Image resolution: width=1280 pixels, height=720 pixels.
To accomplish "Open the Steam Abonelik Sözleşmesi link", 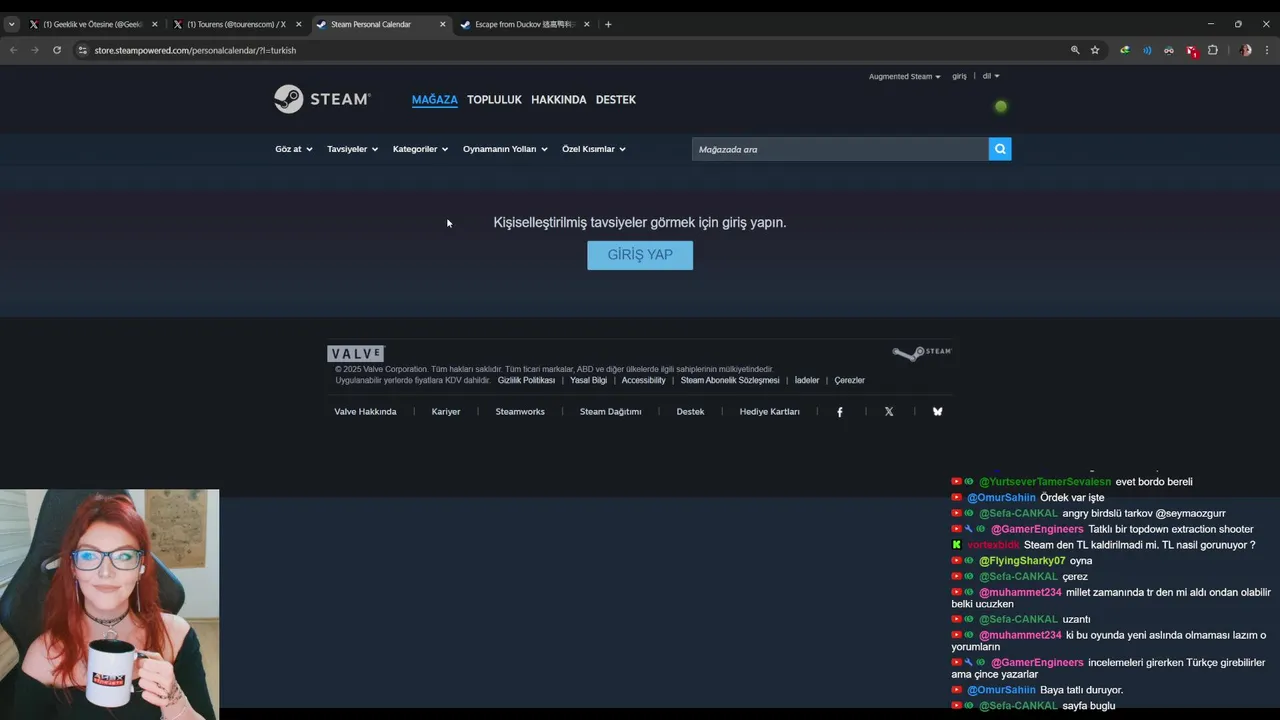I will pyautogui.click(x=730, y=380).
